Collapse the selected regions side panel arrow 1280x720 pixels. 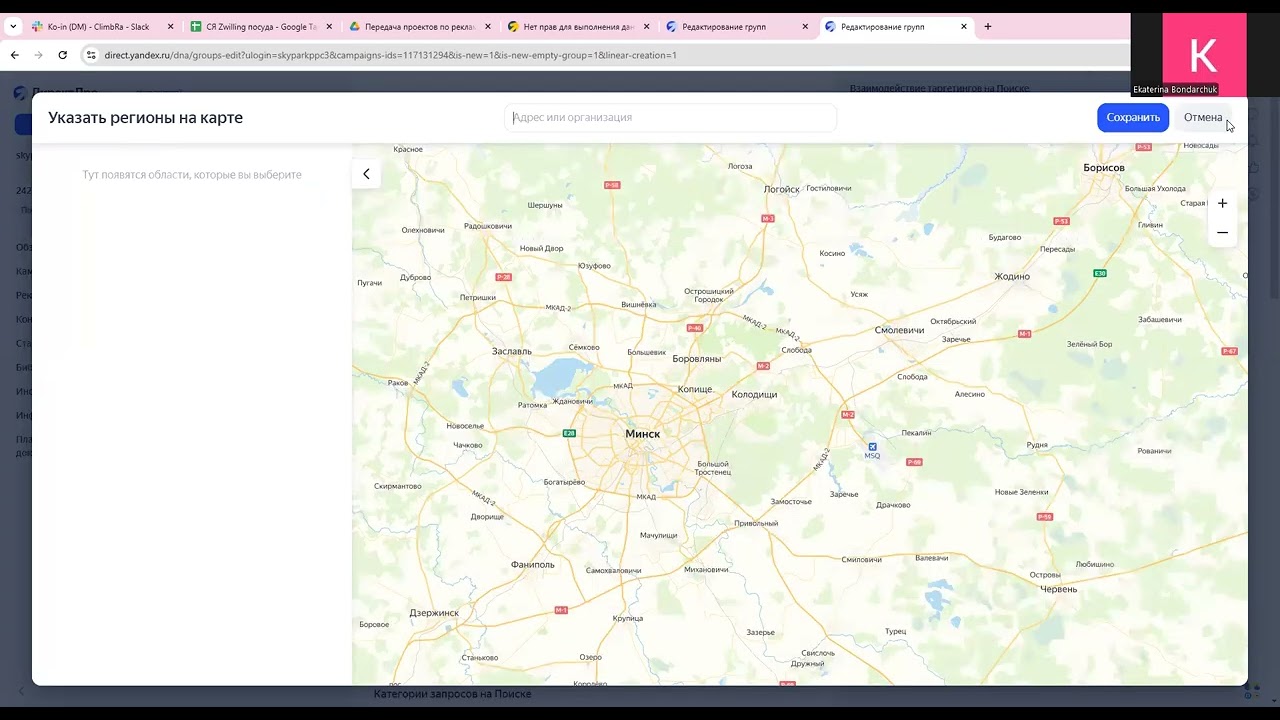(366, 174)
